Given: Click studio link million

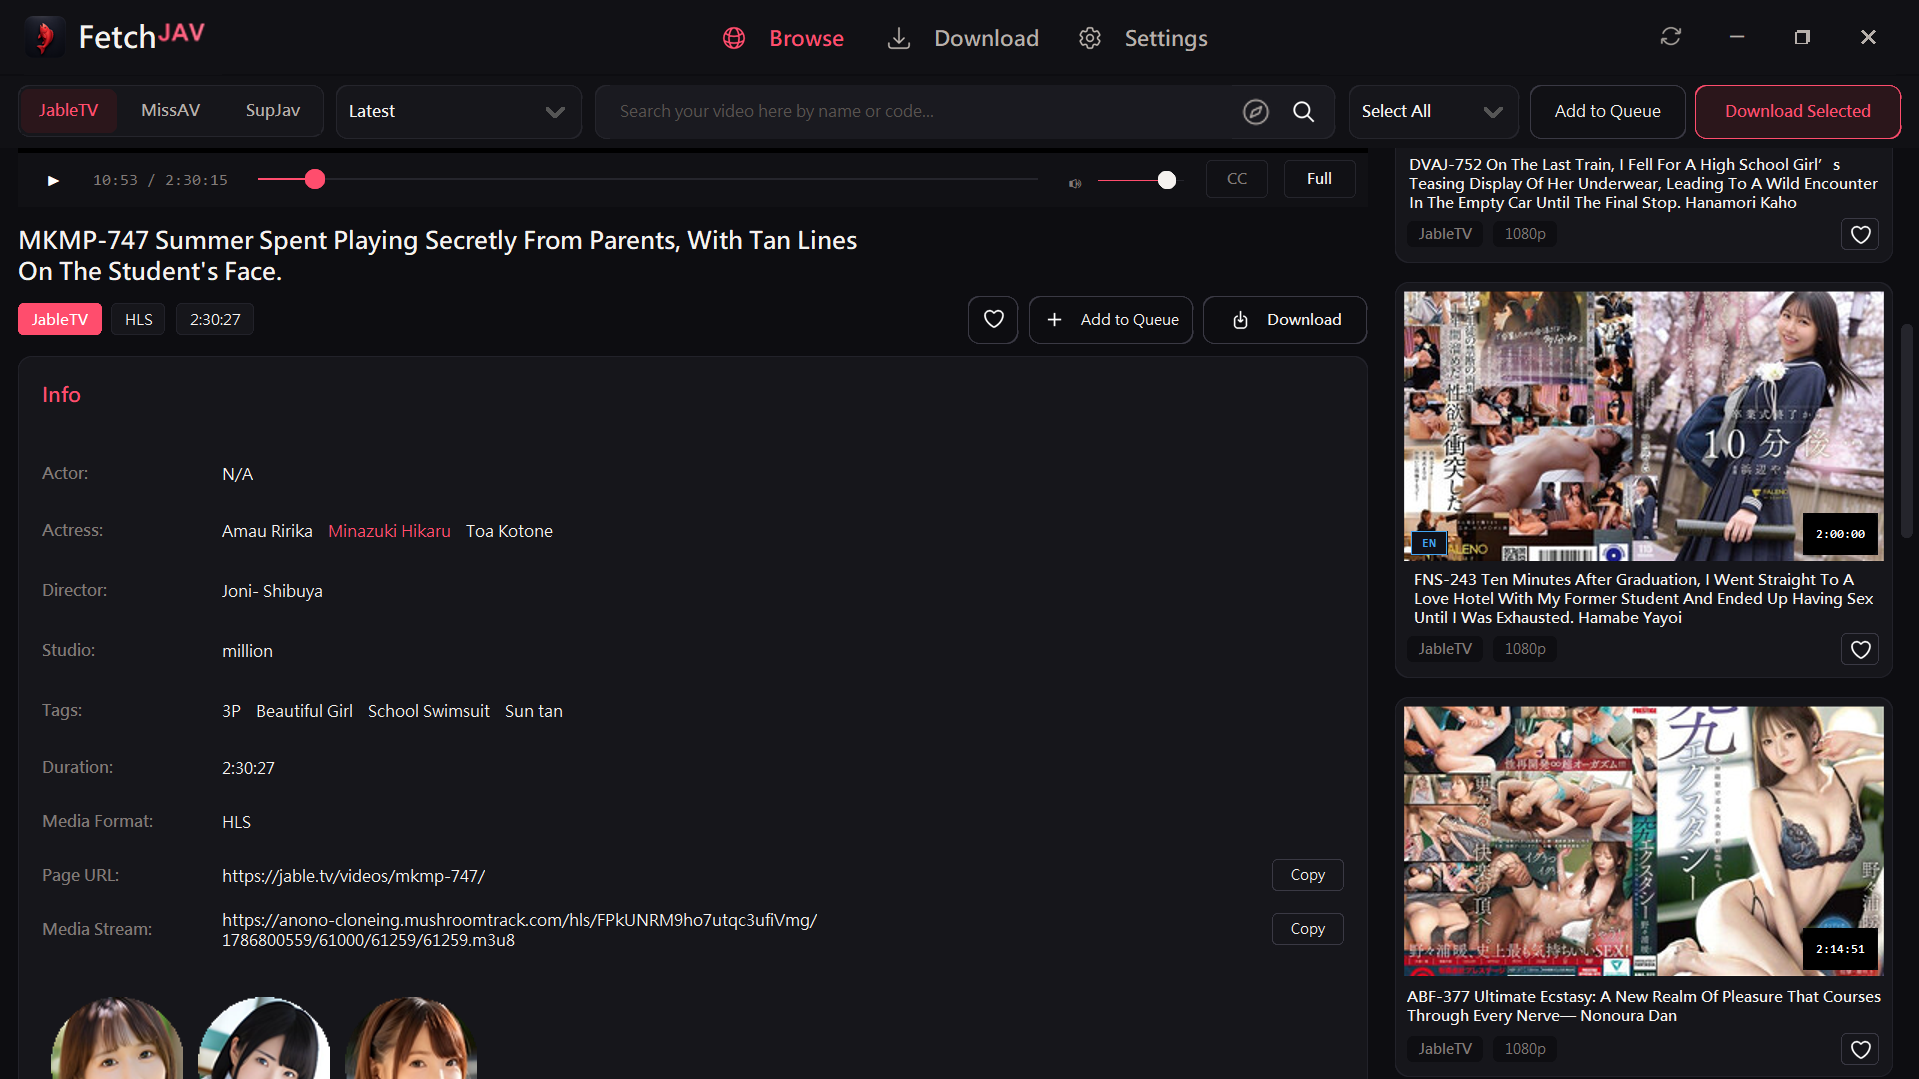Looking at the screenshot, I should point(247,651).
